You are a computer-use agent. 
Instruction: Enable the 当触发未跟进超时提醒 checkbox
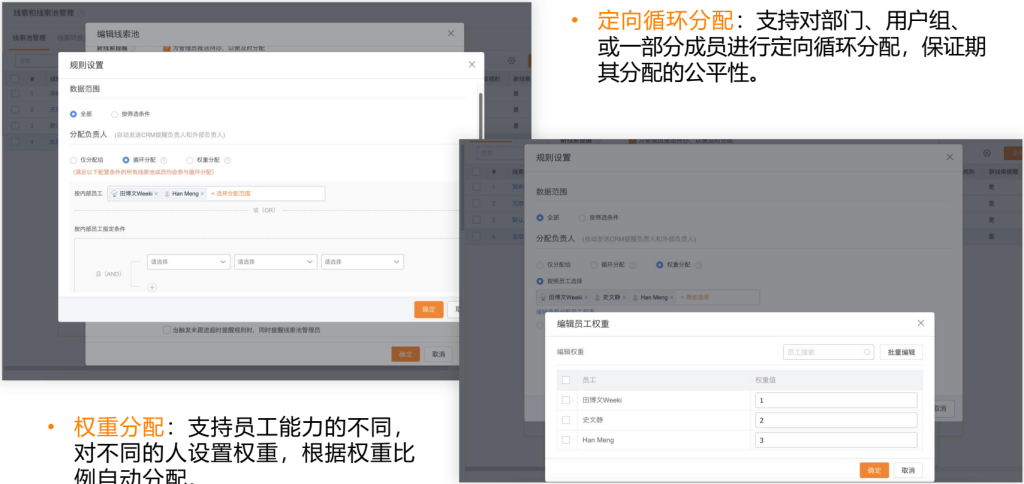pos(166,330)
